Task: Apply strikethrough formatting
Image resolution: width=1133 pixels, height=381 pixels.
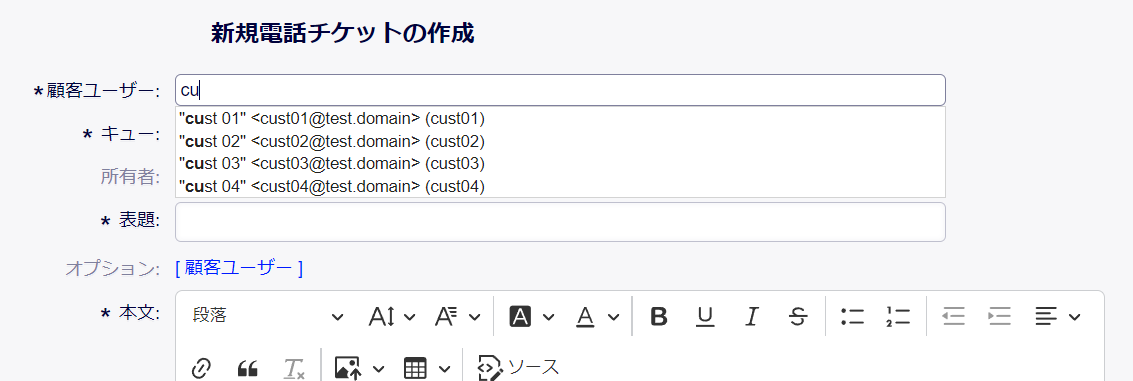Action: coord(798,316)
